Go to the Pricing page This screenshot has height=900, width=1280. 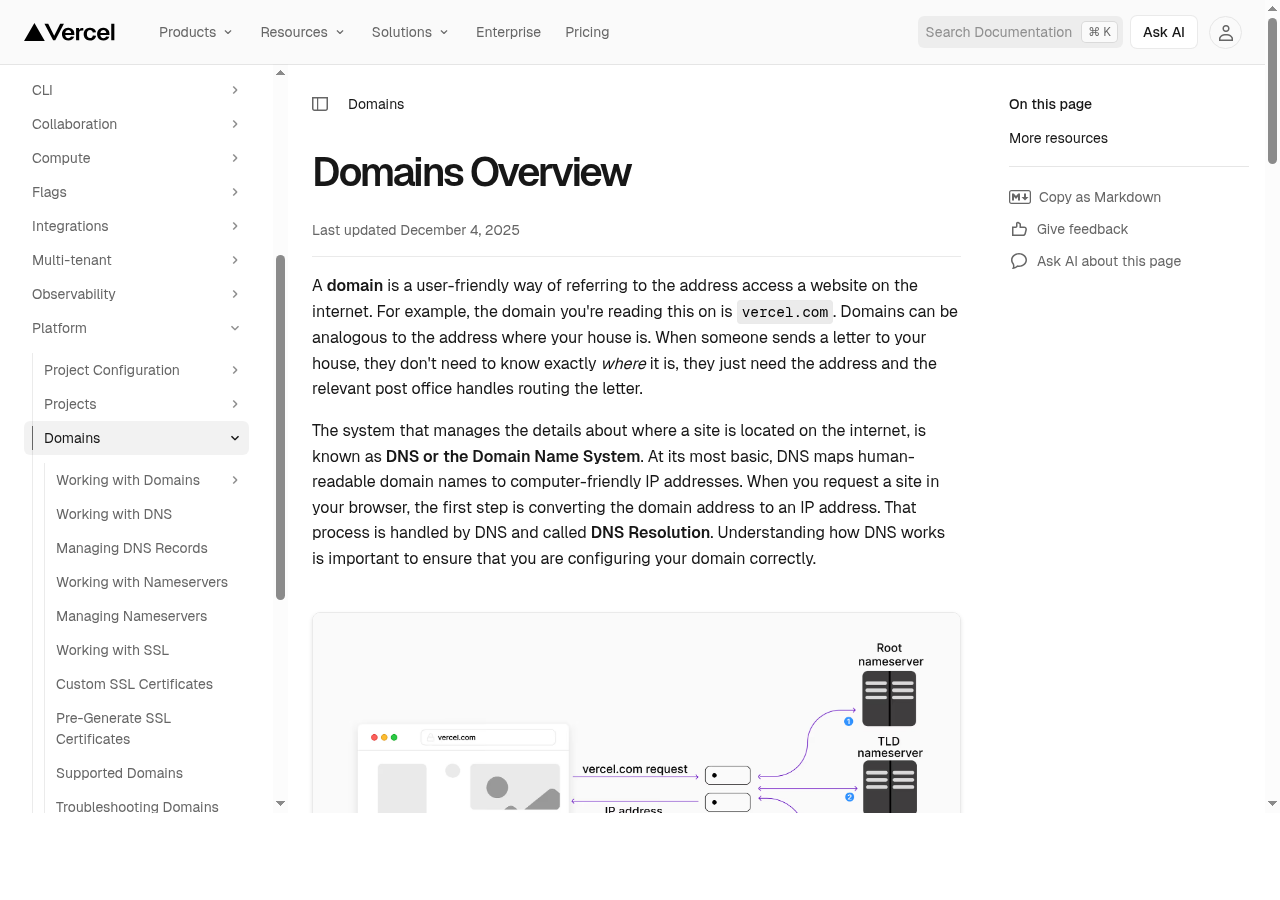tap(587, 32)
